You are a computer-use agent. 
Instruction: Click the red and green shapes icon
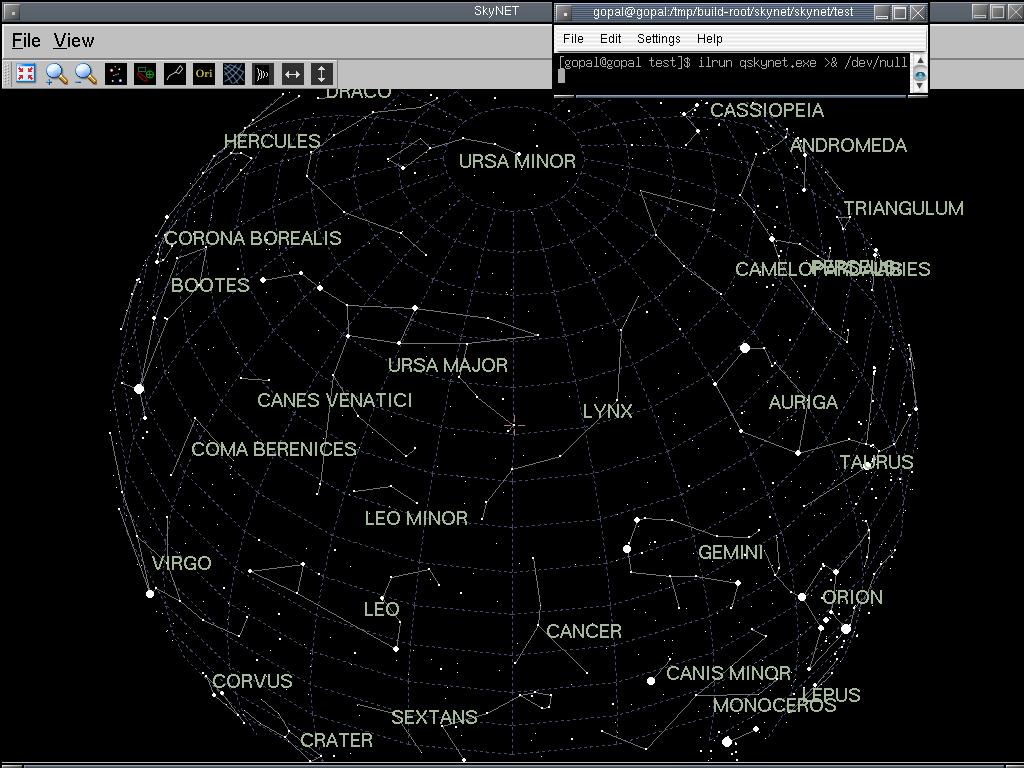[145, 74]
